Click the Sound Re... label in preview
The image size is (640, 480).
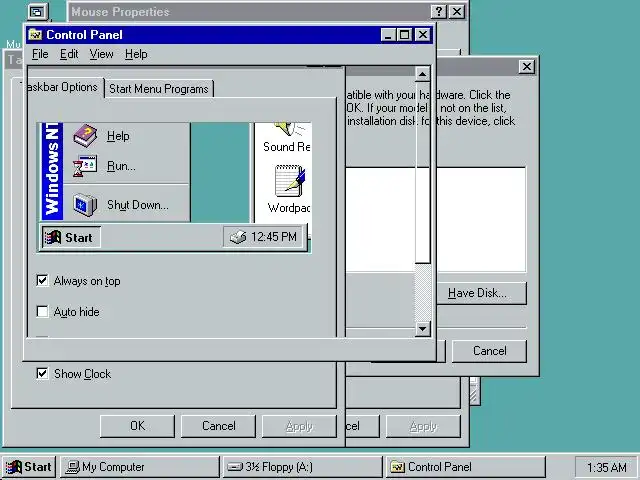pyautogui.click(x=287, y=147)
